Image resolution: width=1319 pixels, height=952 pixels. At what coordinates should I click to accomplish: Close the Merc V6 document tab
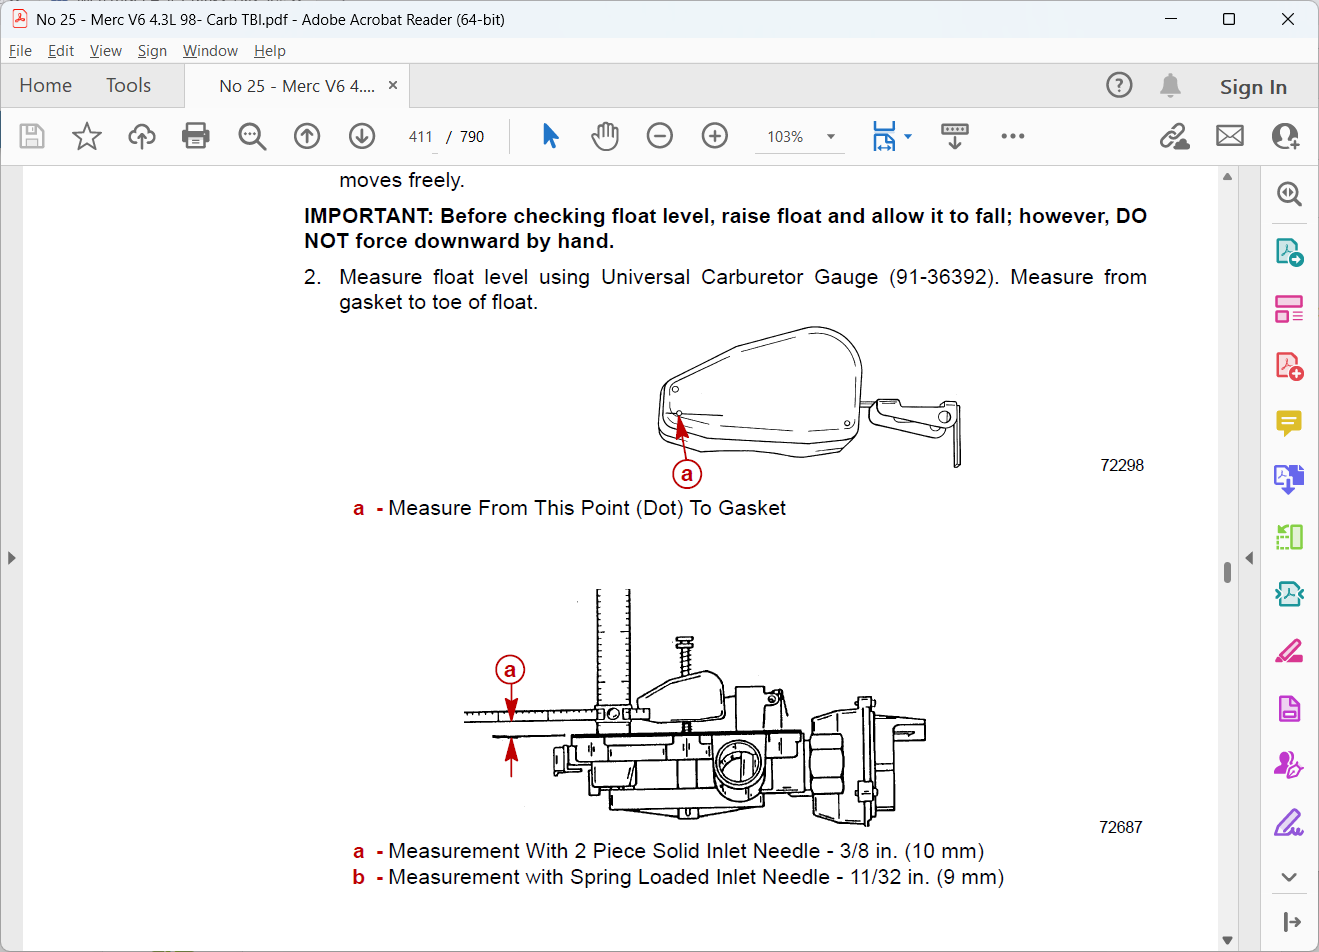point(393,85)
